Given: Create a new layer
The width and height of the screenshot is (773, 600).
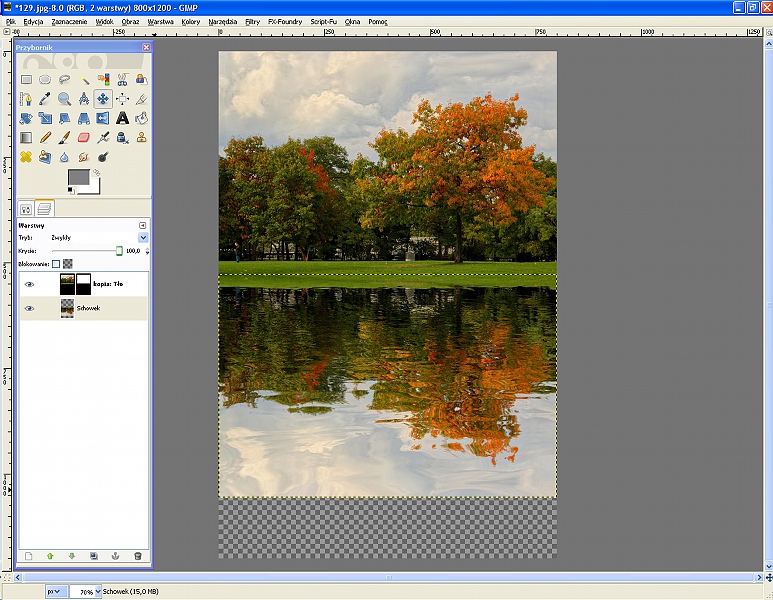Looking at the screenshot, I should pos(28,556).
